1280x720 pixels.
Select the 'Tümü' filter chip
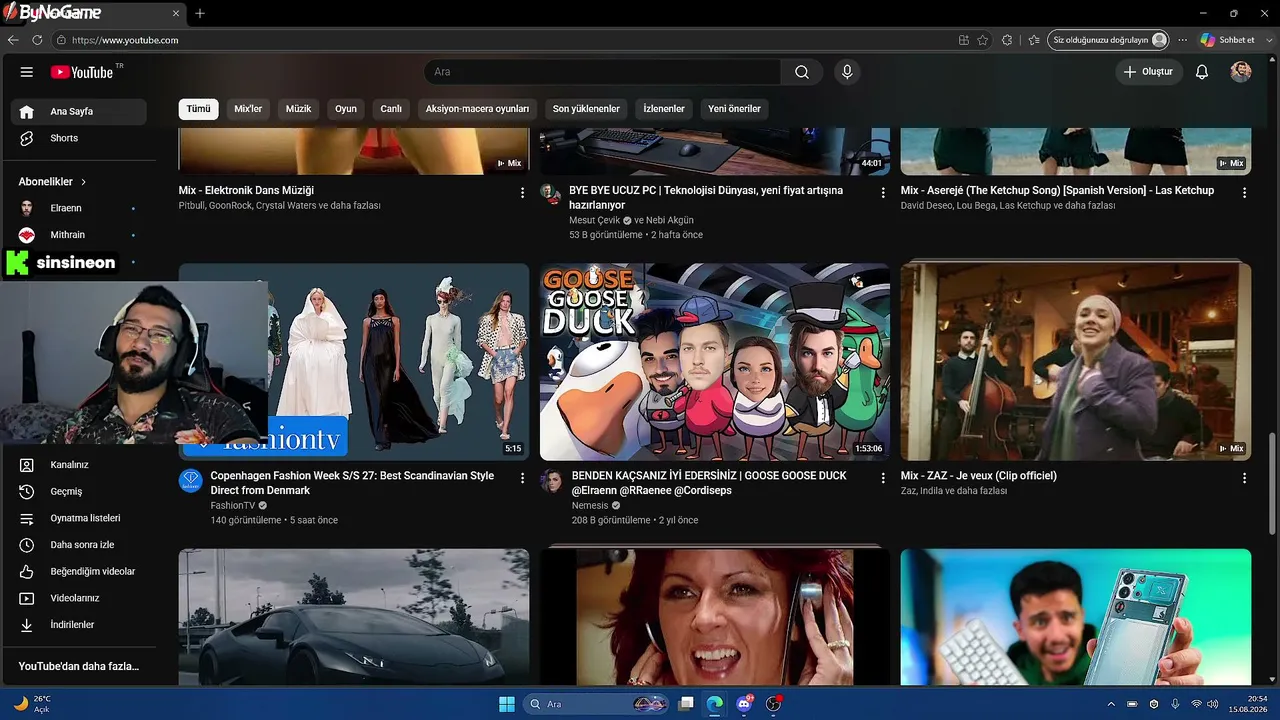[x=199, y=109]
